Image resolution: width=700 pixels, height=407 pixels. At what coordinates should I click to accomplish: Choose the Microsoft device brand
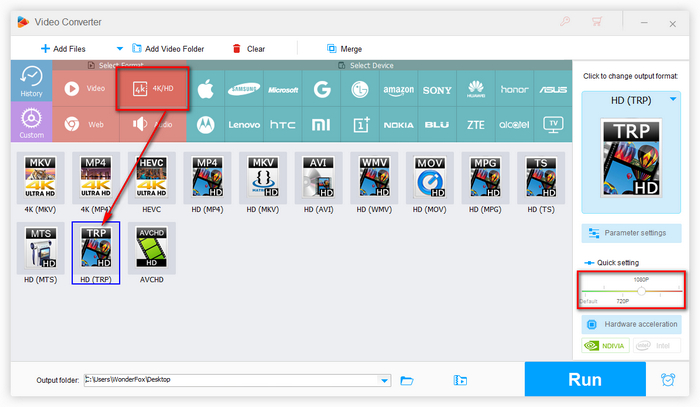(x=283, y=89)
